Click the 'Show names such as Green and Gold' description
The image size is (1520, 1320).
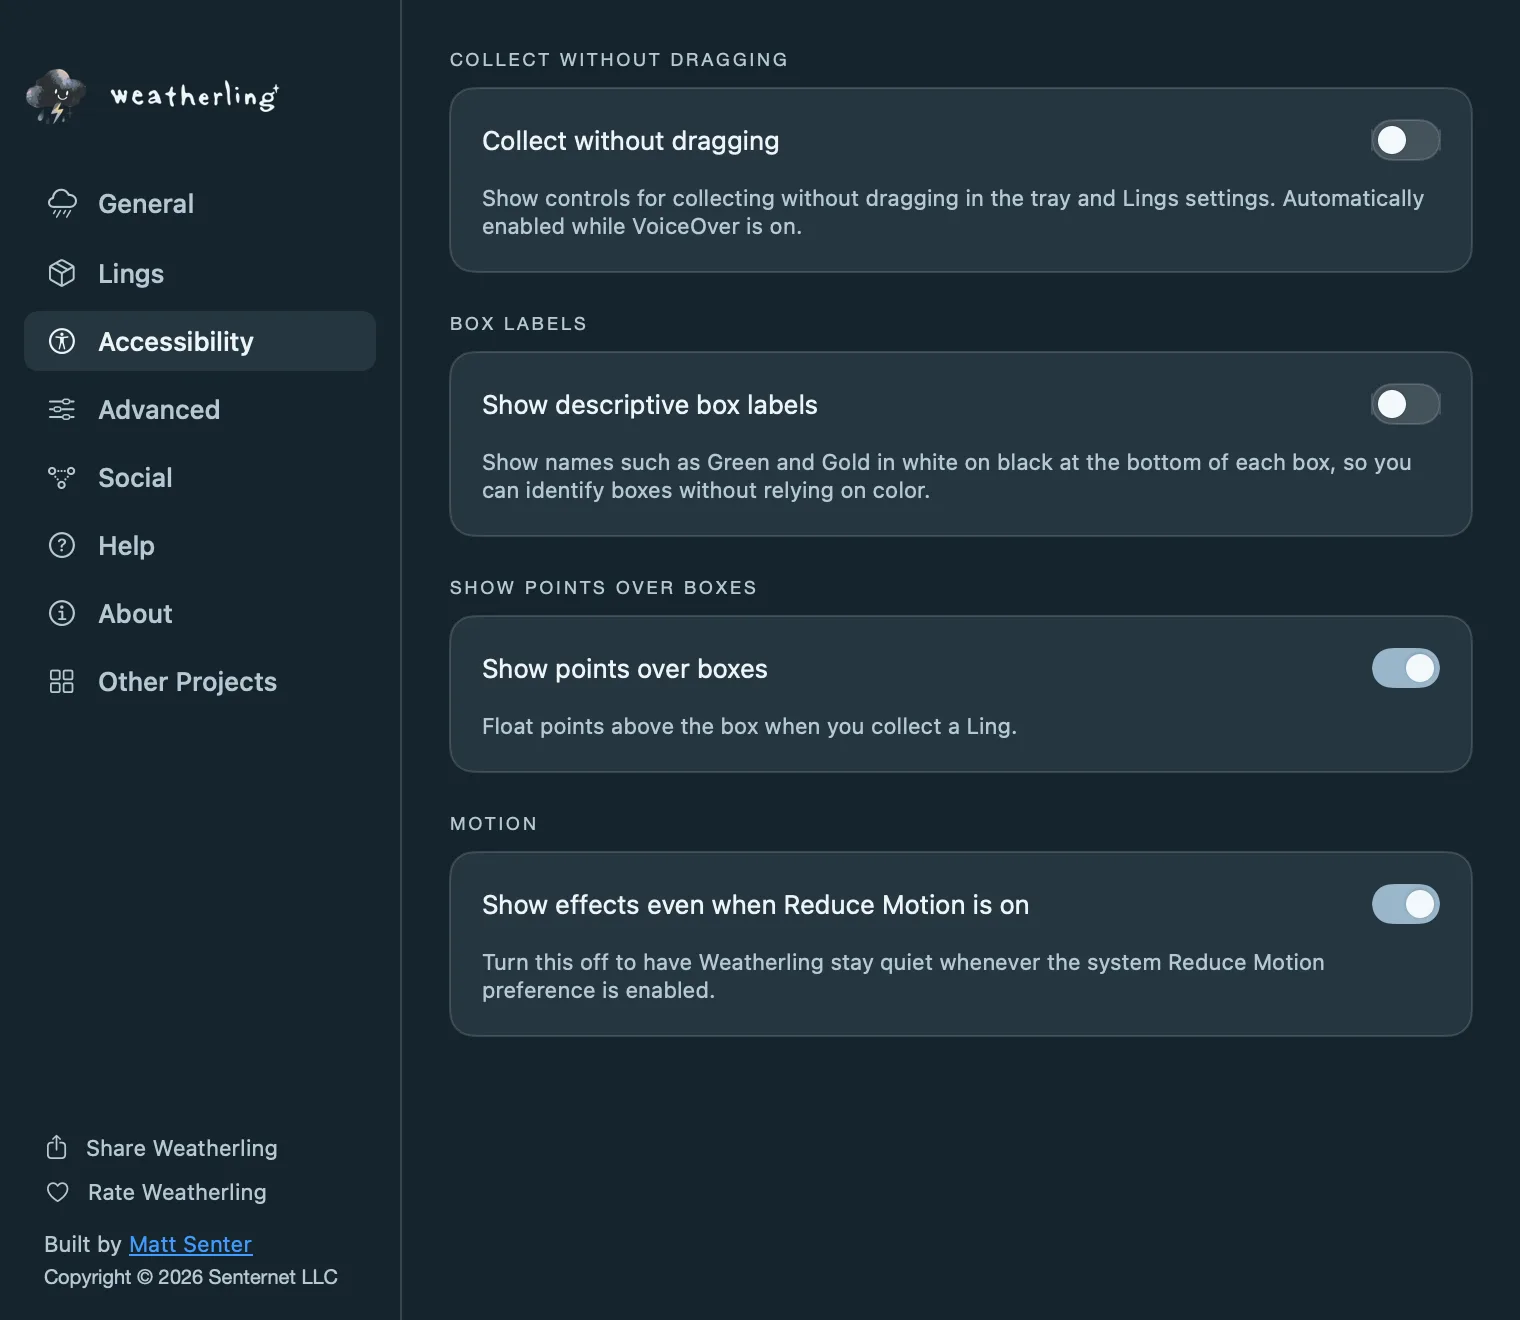pyautogui.click(x=947, y=476)
